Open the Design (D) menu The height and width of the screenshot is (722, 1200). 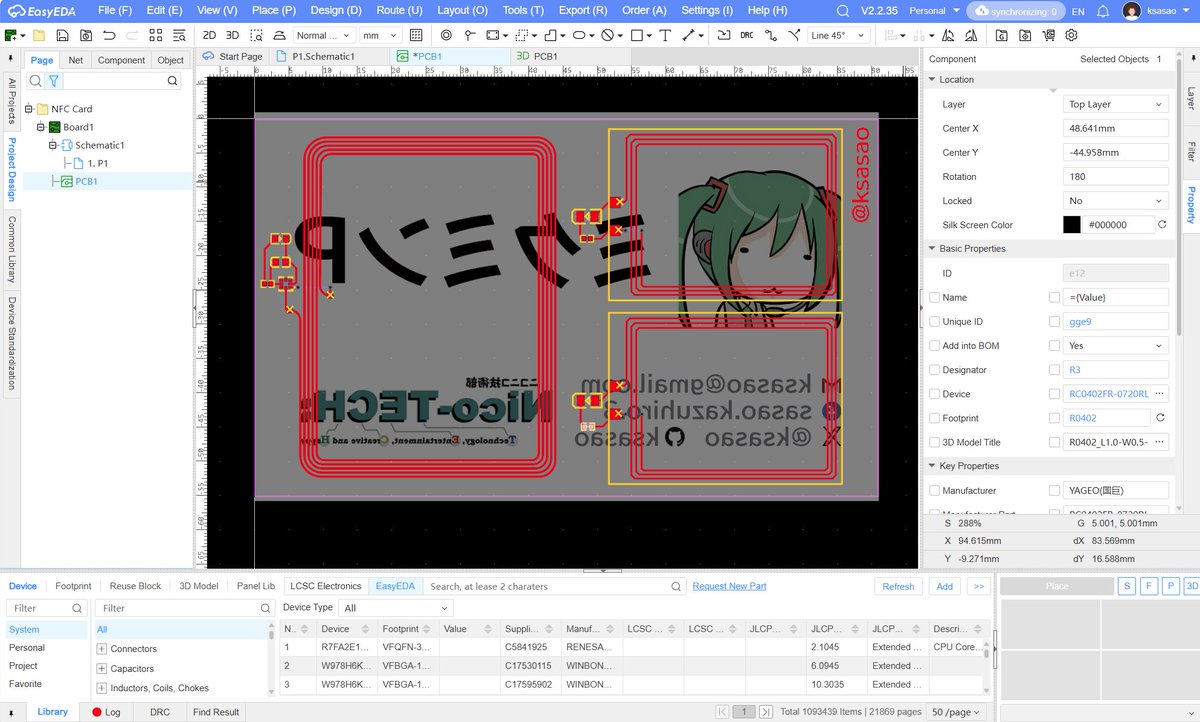(335, 10)
